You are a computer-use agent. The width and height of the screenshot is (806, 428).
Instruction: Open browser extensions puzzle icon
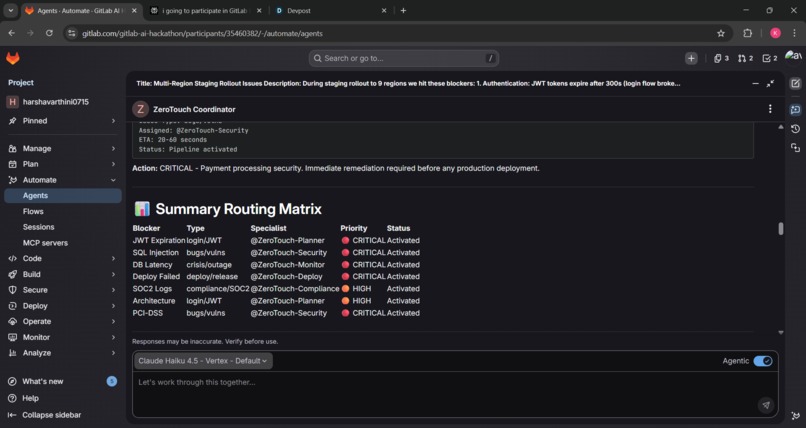747,33
